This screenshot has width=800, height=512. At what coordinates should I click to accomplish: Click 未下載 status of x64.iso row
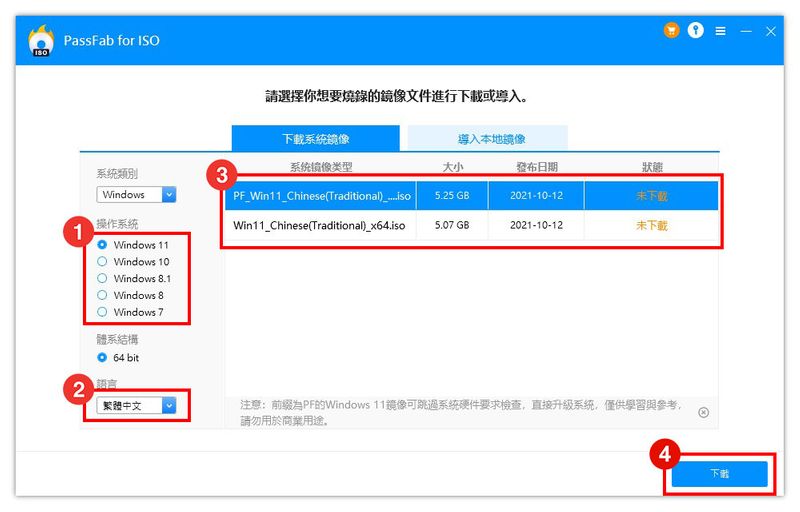point(652,225)
